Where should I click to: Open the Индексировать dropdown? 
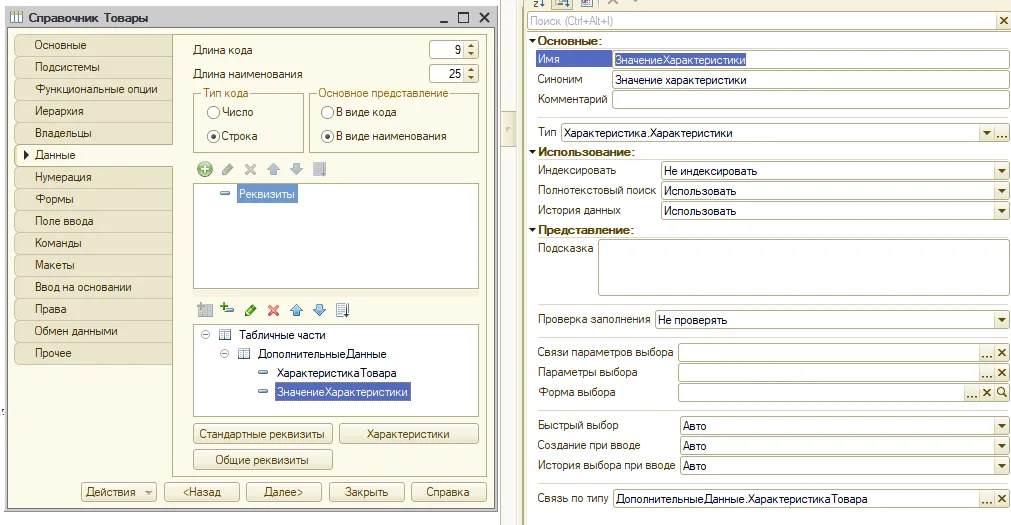point(1002,171)
